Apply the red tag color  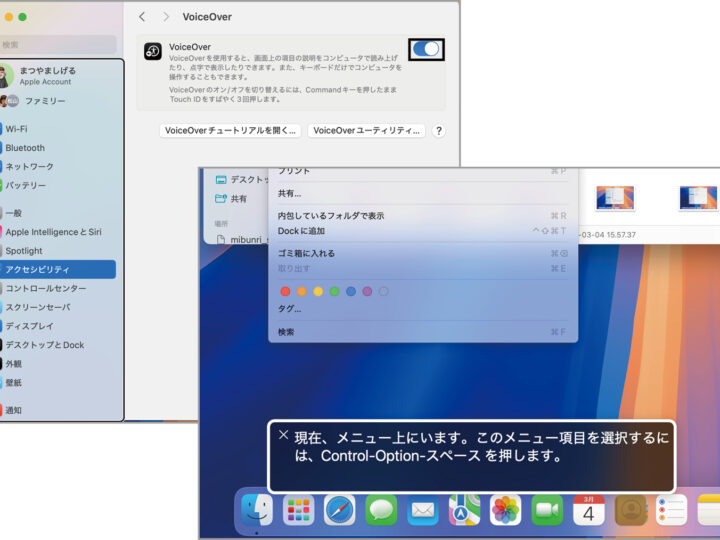pyautogui.click(x=285, y=291)
